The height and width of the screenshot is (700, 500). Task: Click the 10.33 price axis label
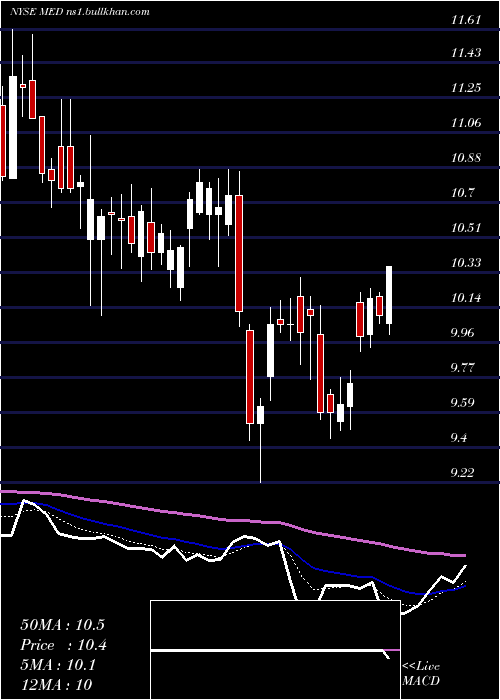pos(466,262)
